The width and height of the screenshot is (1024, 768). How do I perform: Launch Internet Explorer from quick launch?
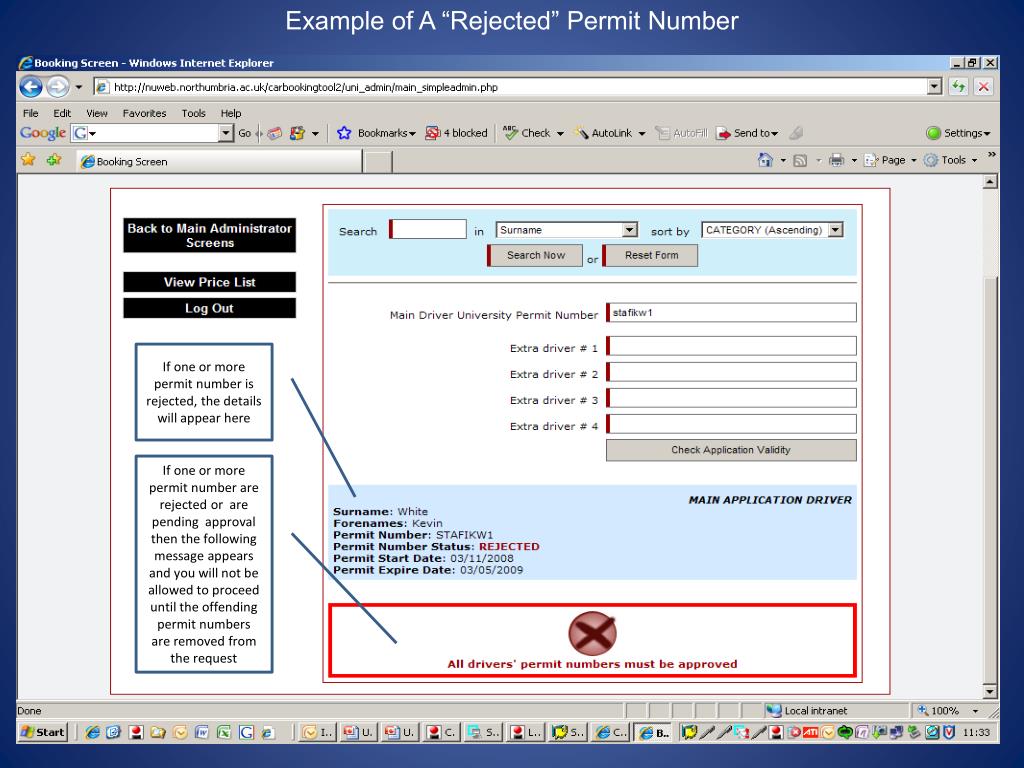pyautogui.click(x=92, y=733)
